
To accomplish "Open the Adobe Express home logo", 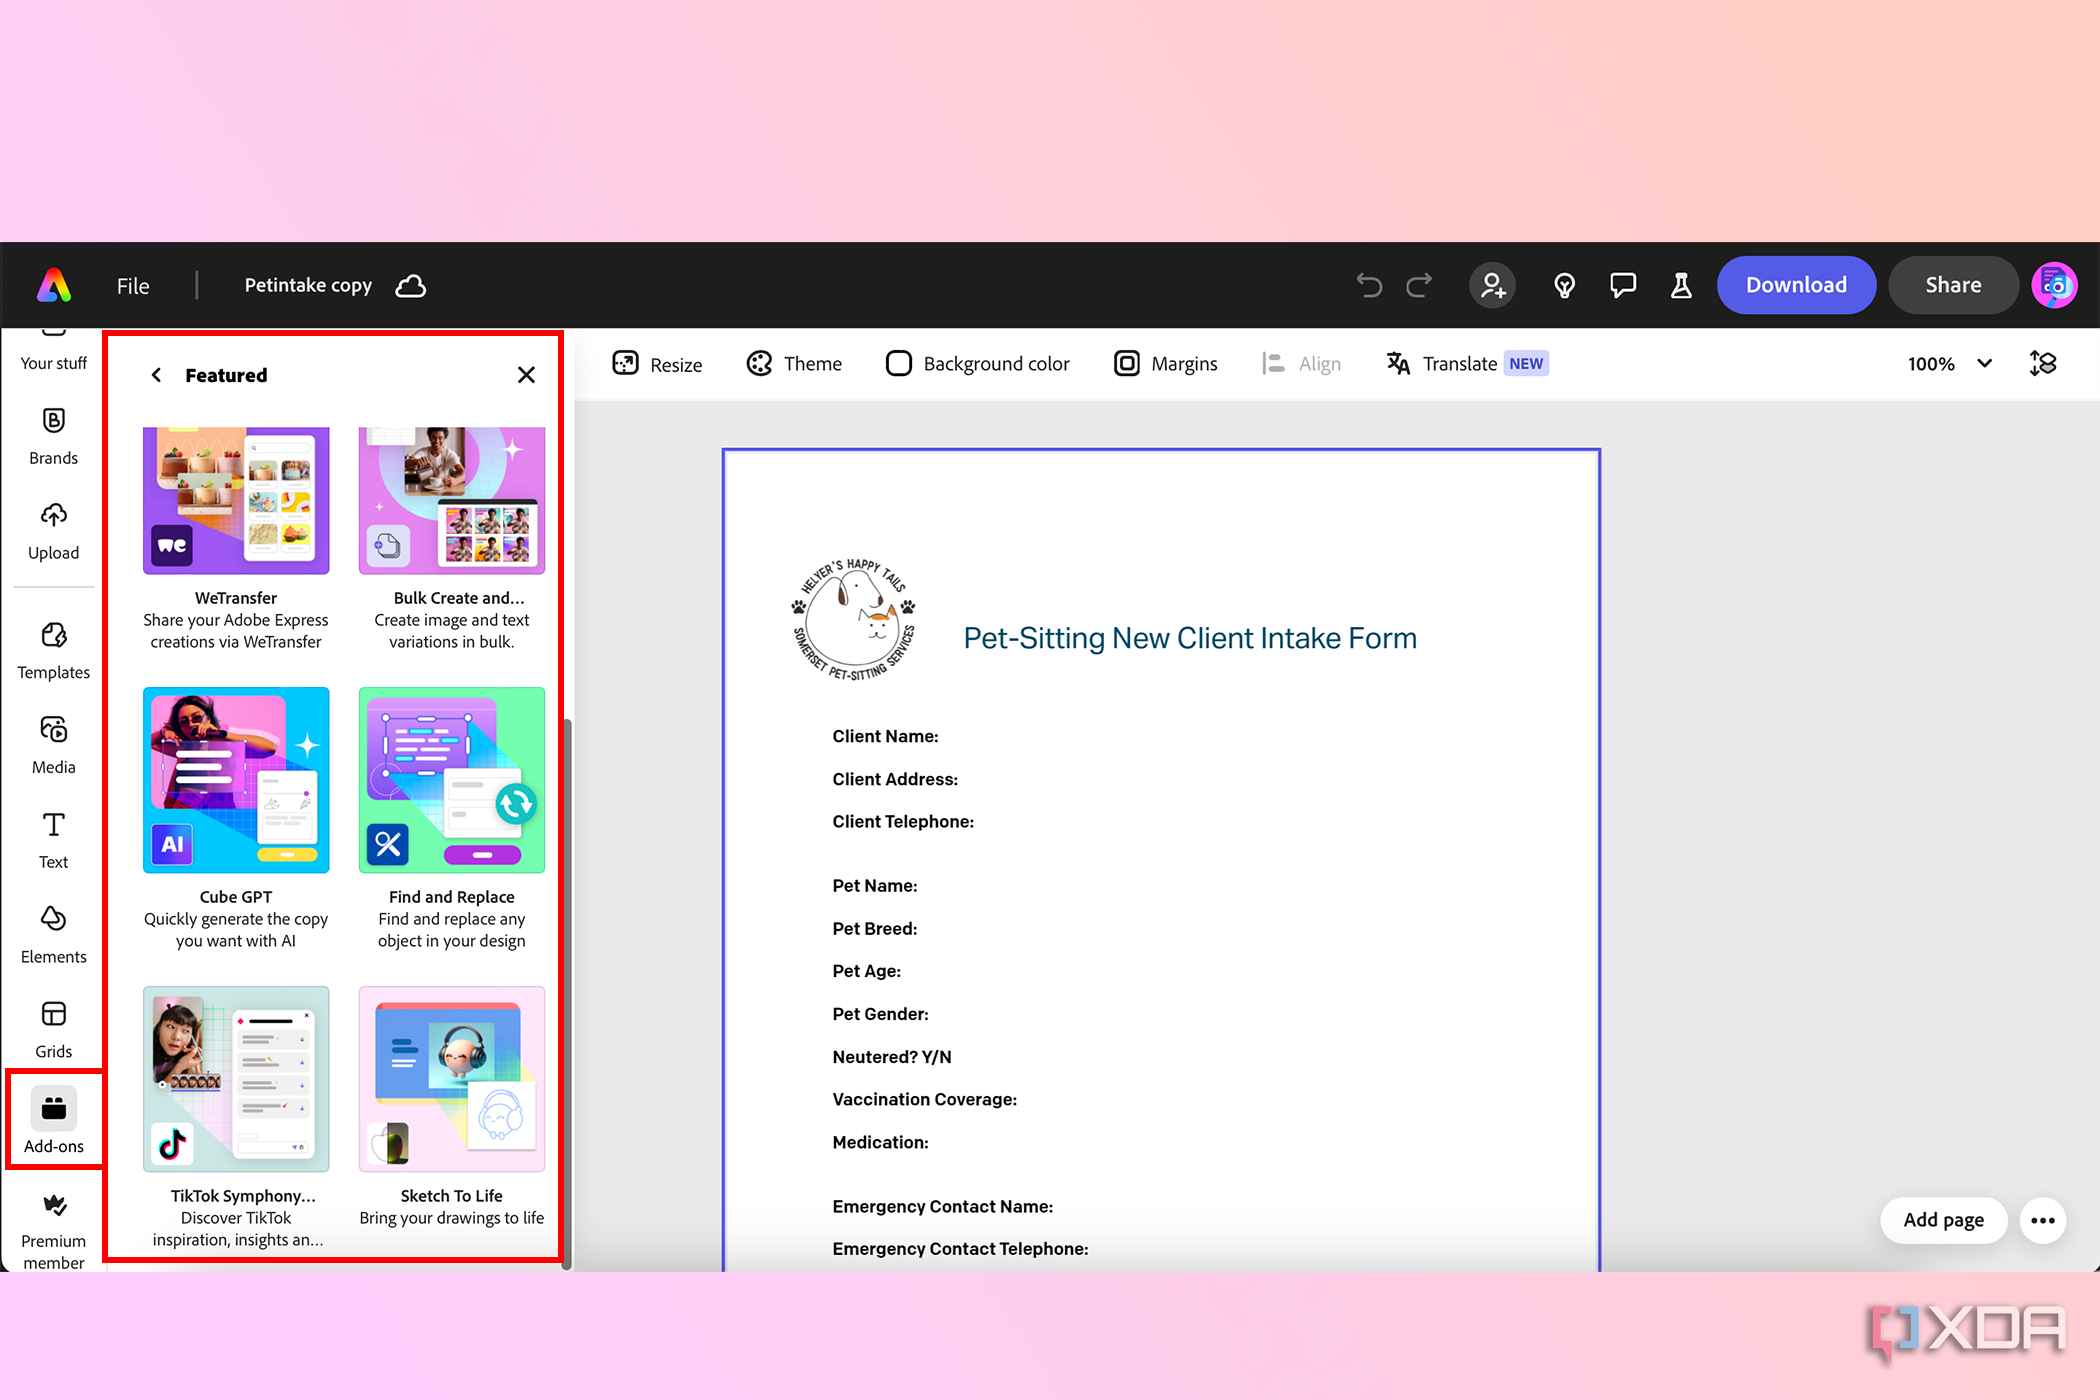I will point(55,285).
